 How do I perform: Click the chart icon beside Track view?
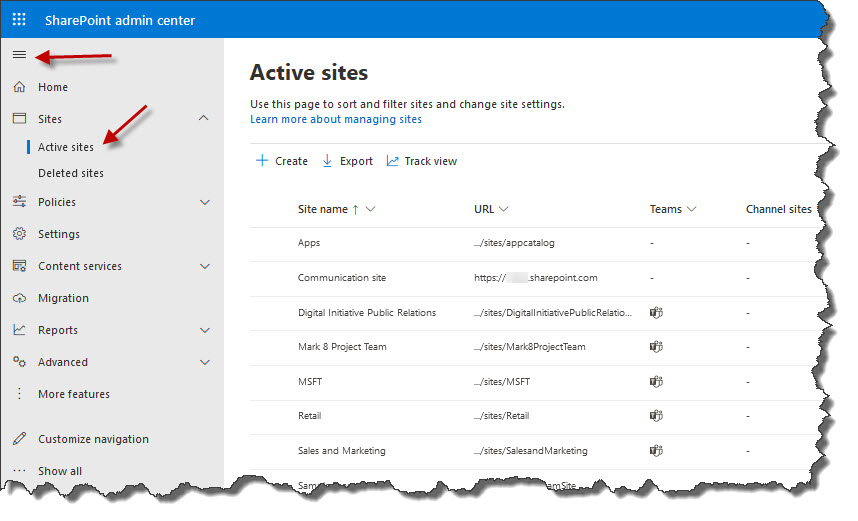(392, 161)
